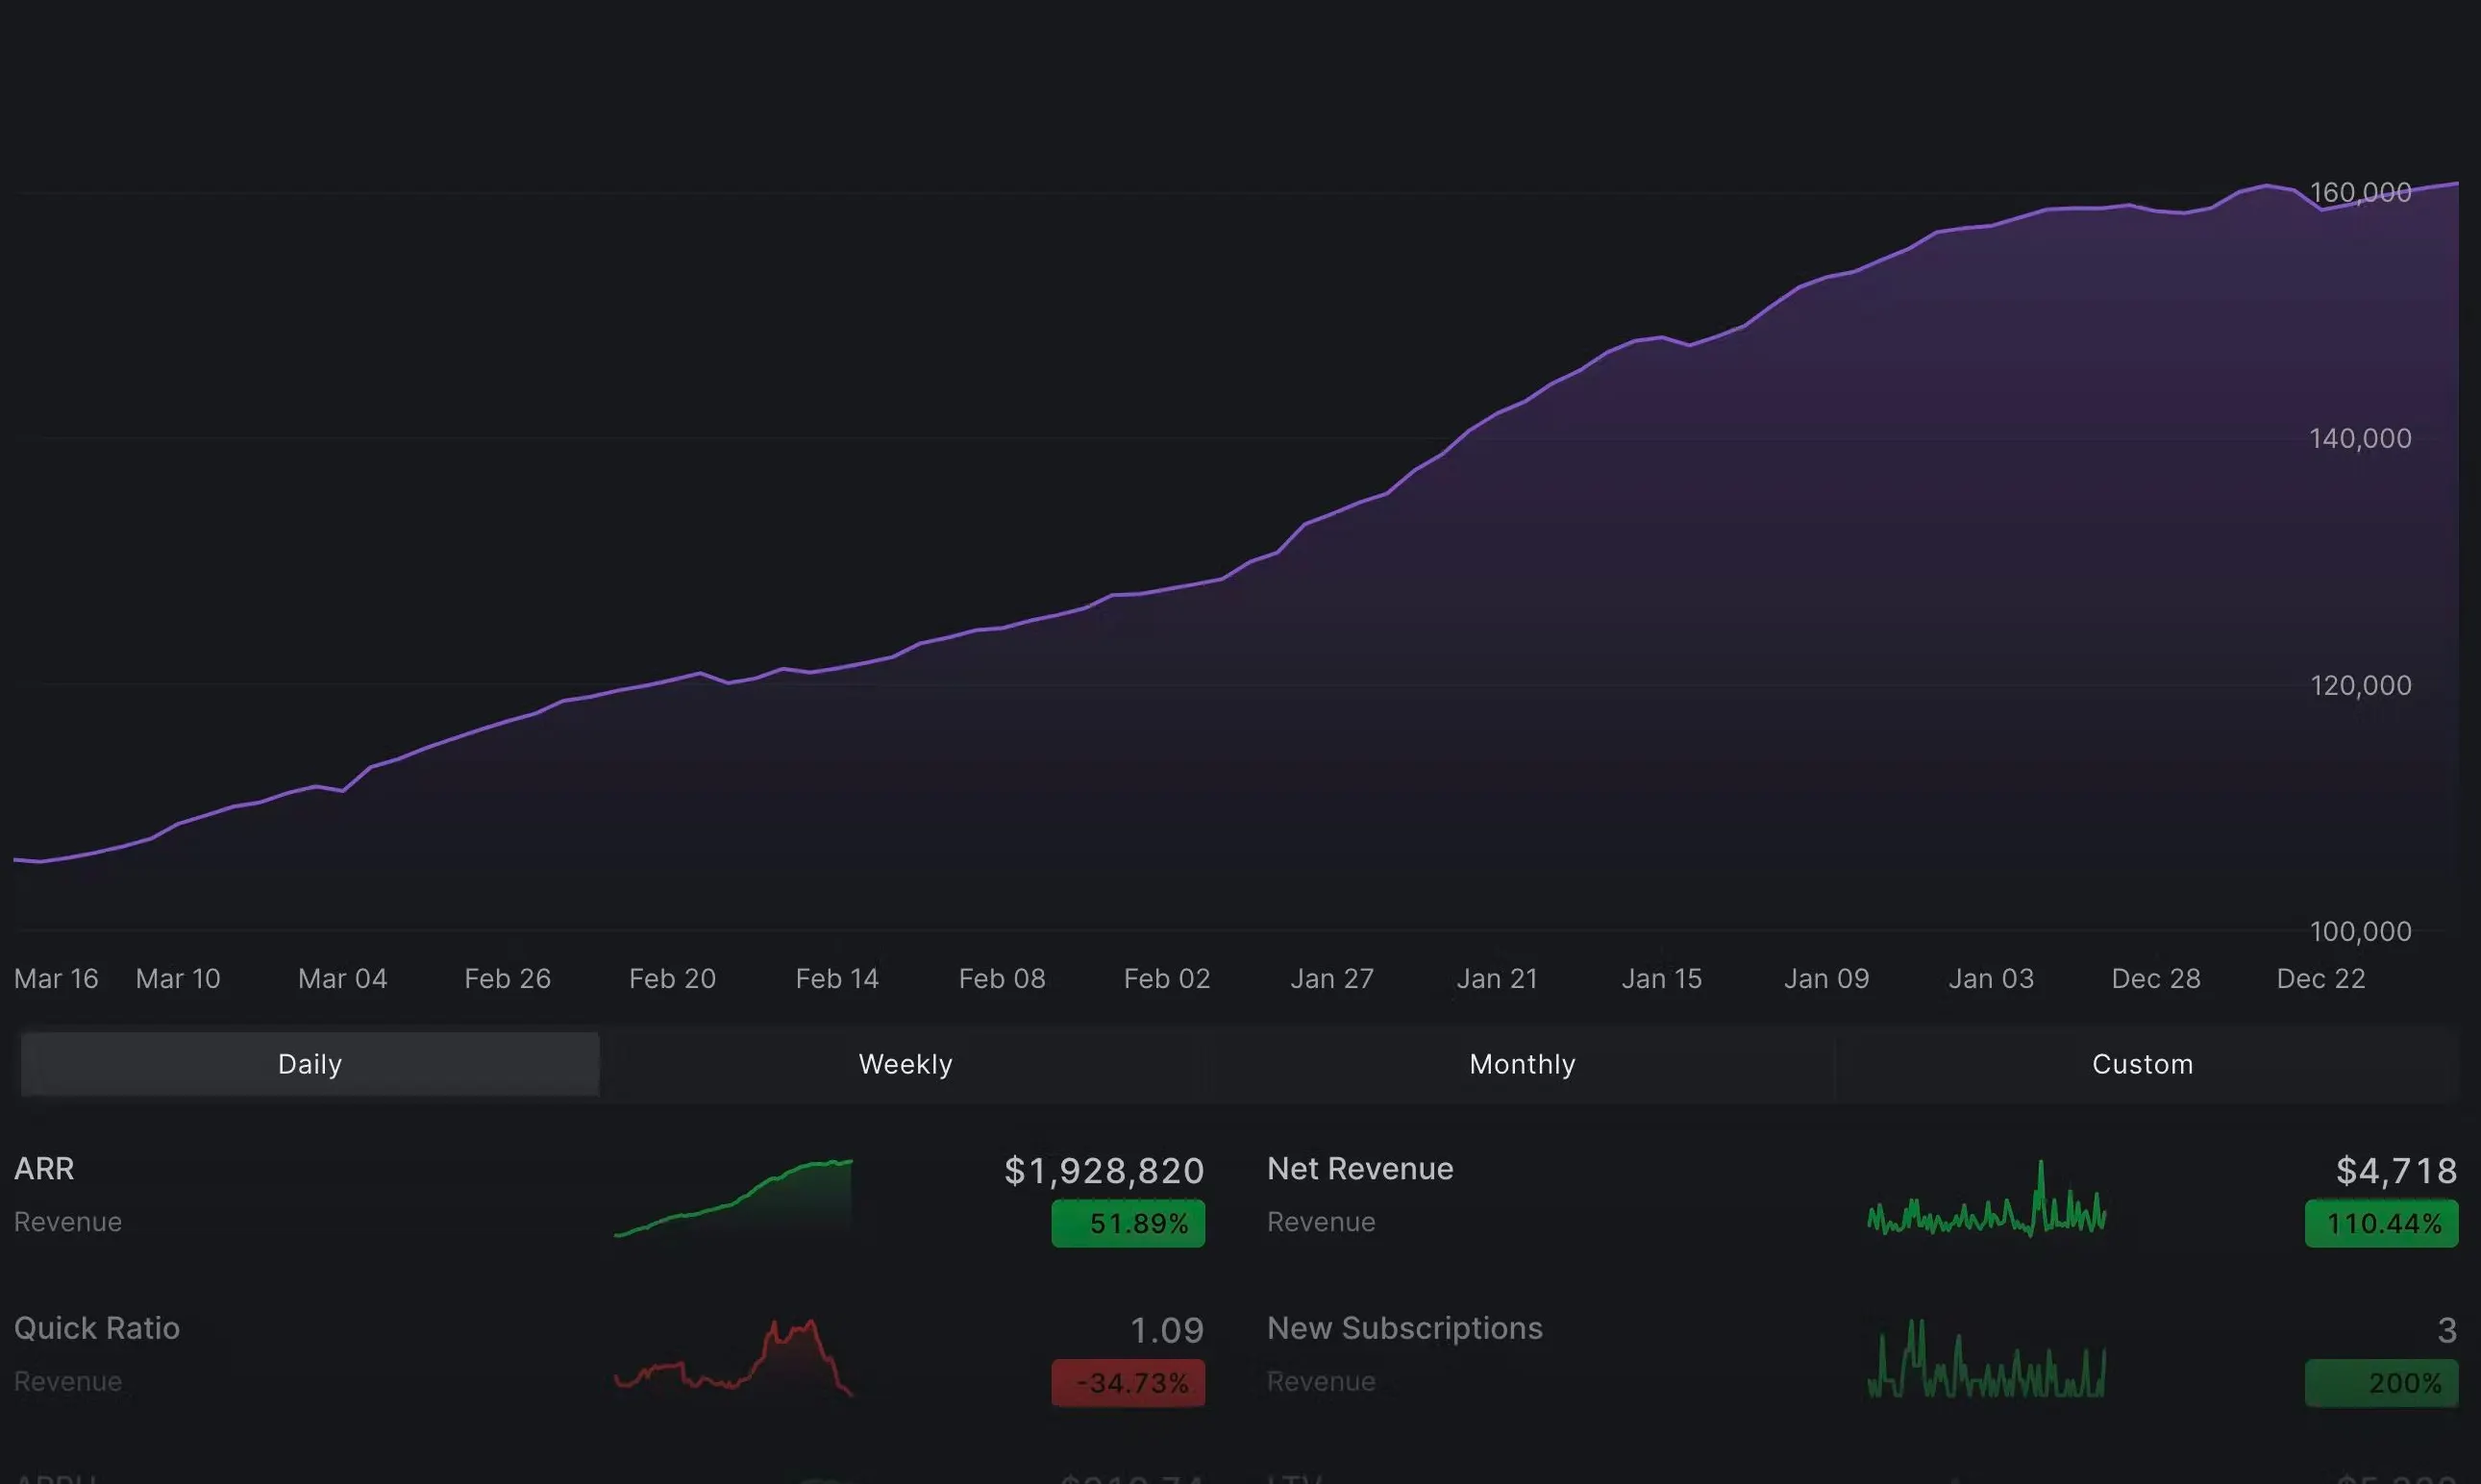
Task: Click the Feb 26 date label
Action: pyautogui.click(x=508, y=978)
